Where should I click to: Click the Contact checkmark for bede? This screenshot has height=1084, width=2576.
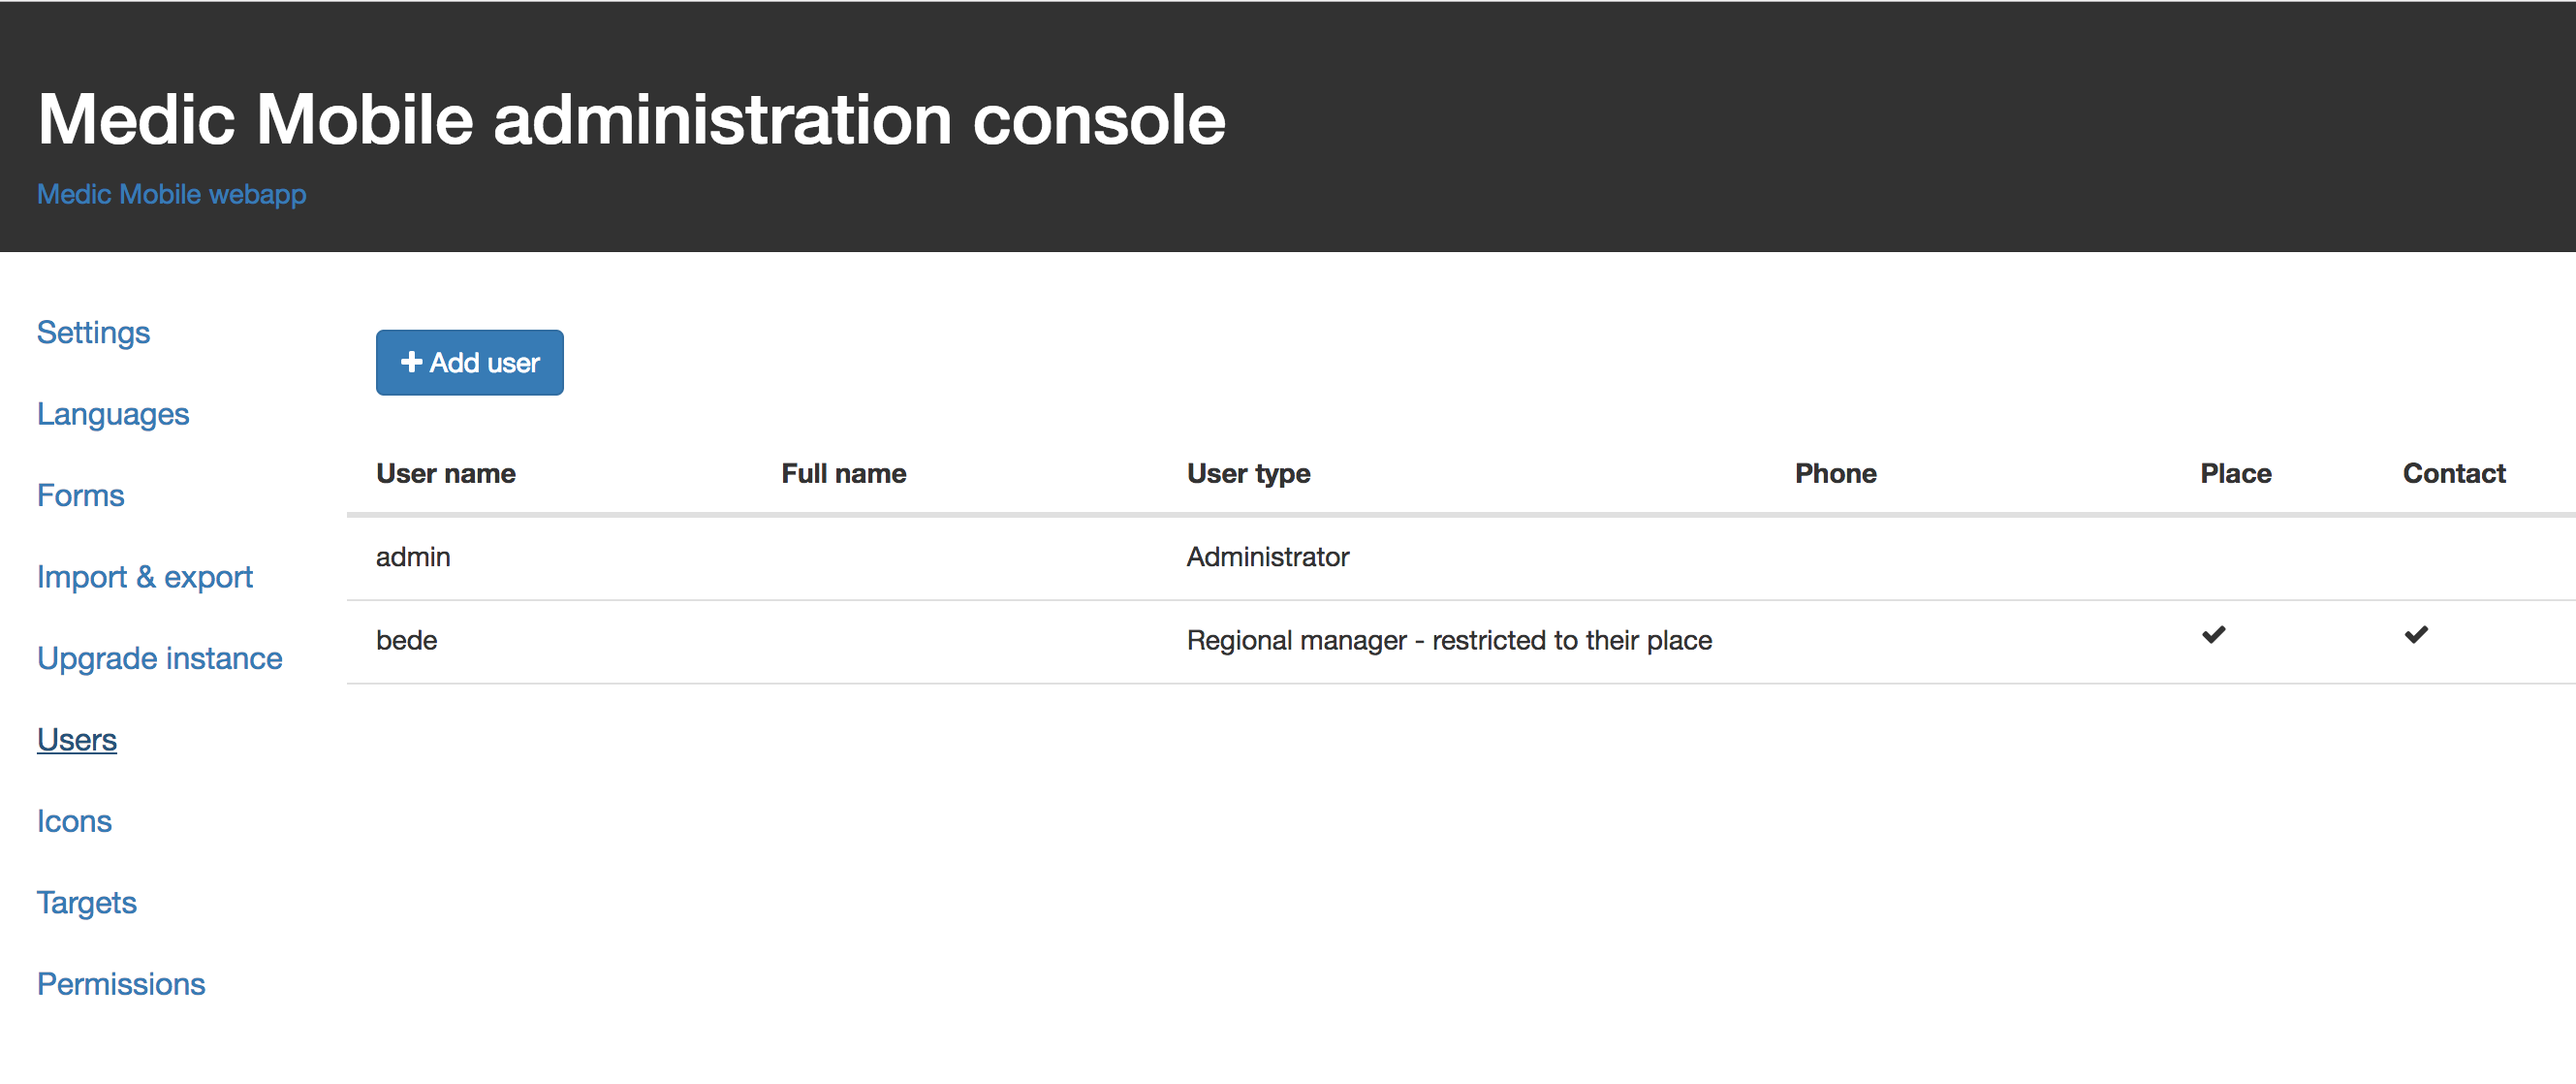[2416, 635]
